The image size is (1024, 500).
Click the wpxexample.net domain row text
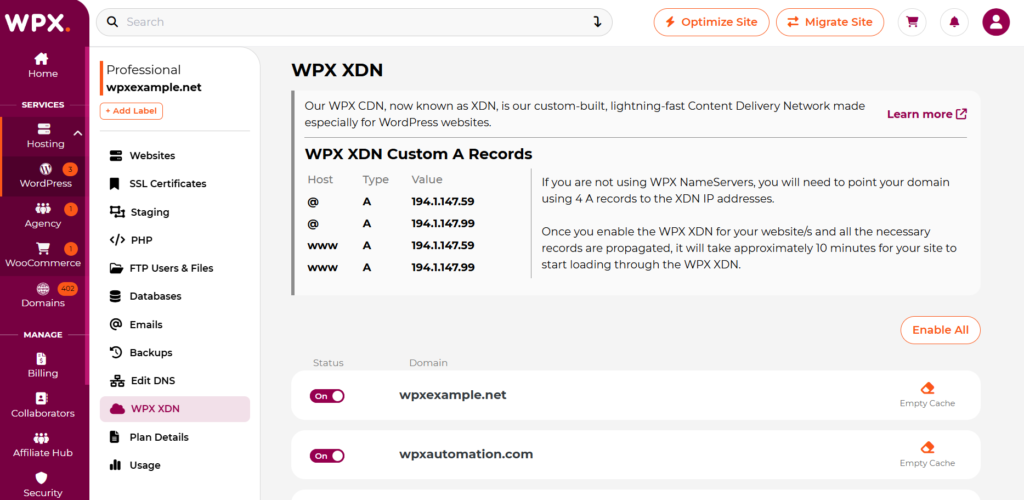point(453,395)
